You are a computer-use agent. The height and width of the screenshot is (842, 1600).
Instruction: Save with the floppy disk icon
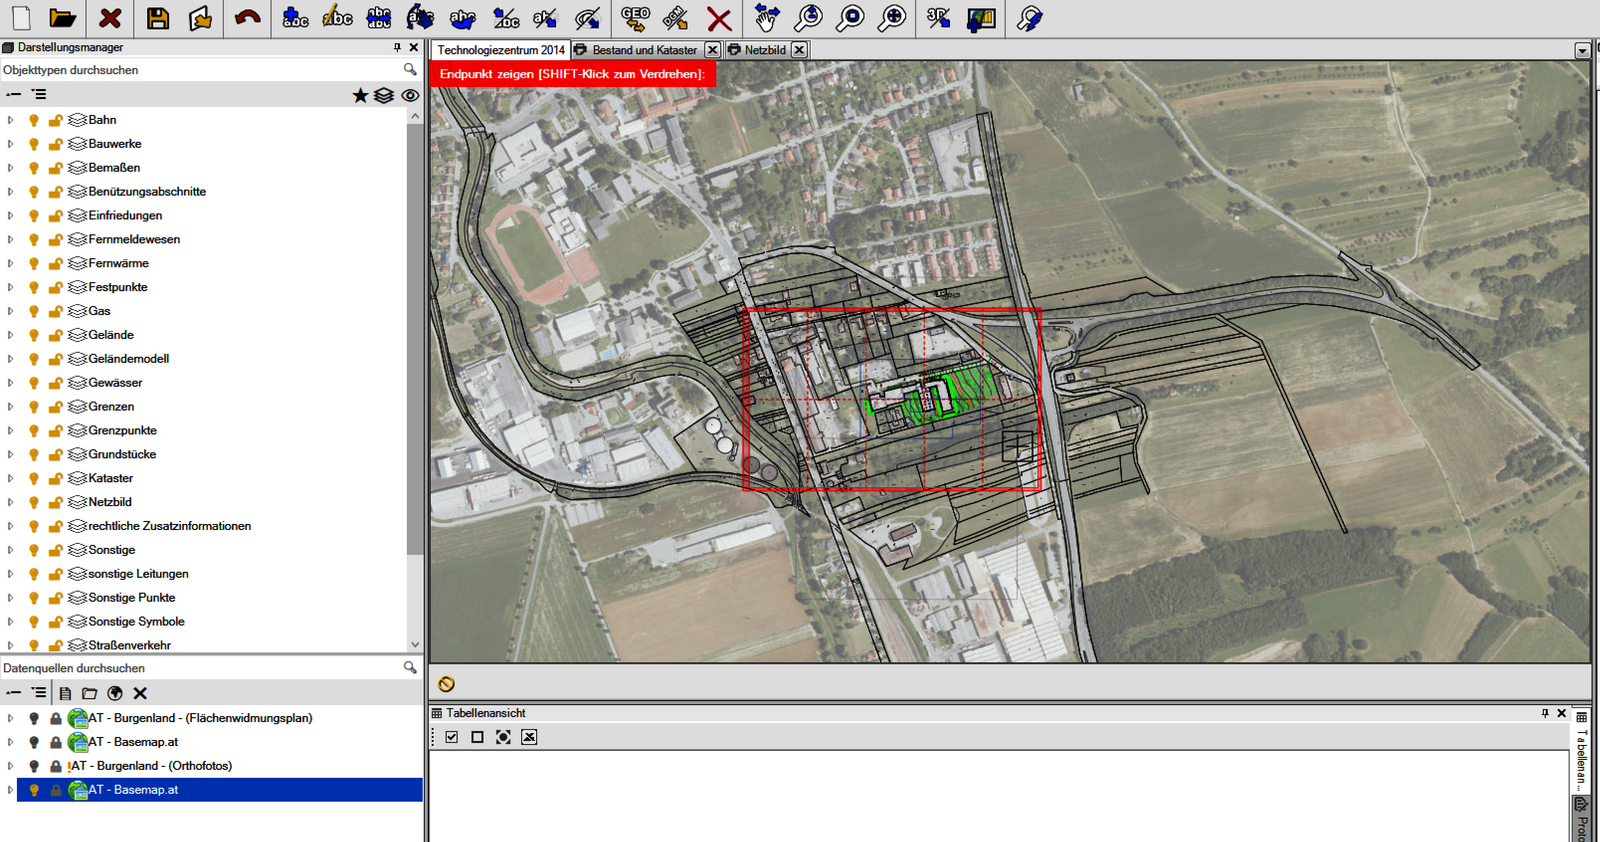(157, 18)
